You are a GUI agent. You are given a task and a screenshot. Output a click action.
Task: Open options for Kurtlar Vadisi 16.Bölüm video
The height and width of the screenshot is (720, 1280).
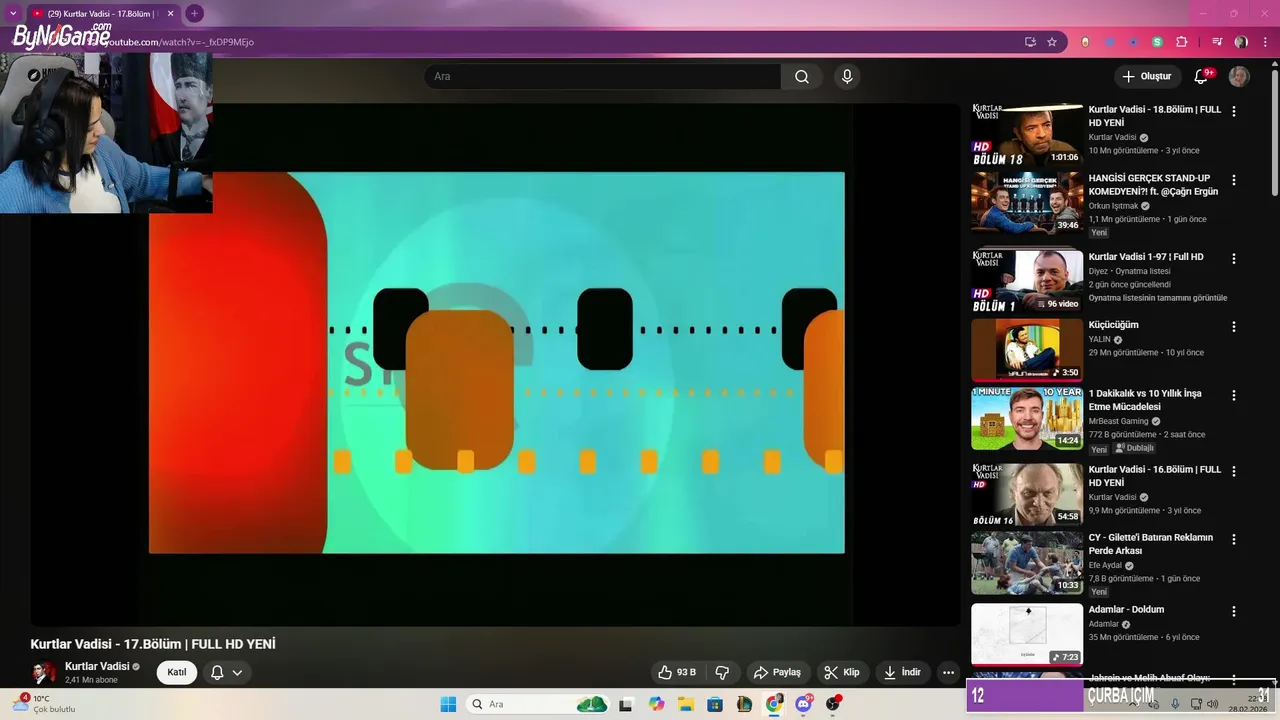click(1234, 471)
